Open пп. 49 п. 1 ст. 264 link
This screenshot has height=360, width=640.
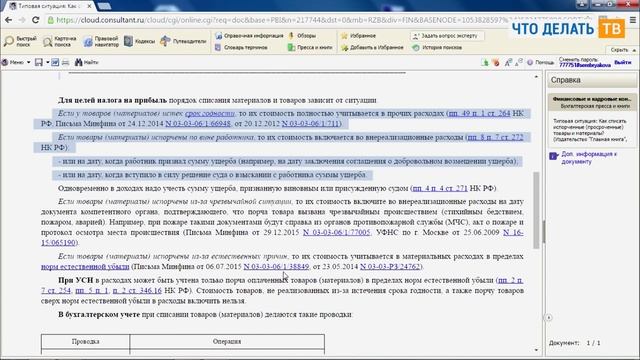479,113
